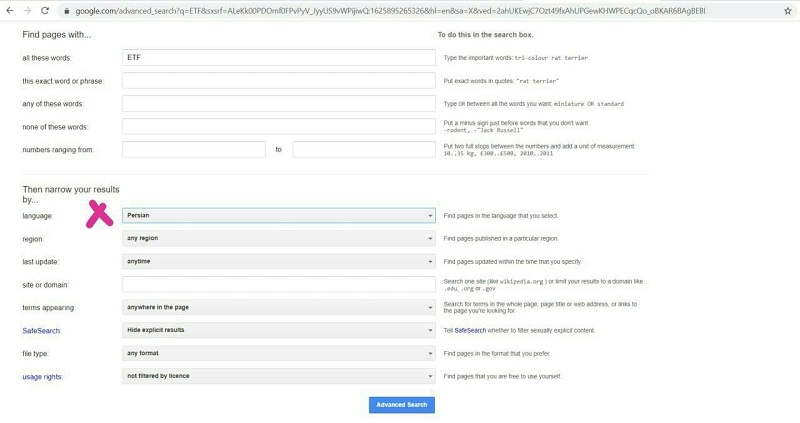Click the 'numbers ranging from' first field
The image size is (800, 423).
(x=194, y=150)
